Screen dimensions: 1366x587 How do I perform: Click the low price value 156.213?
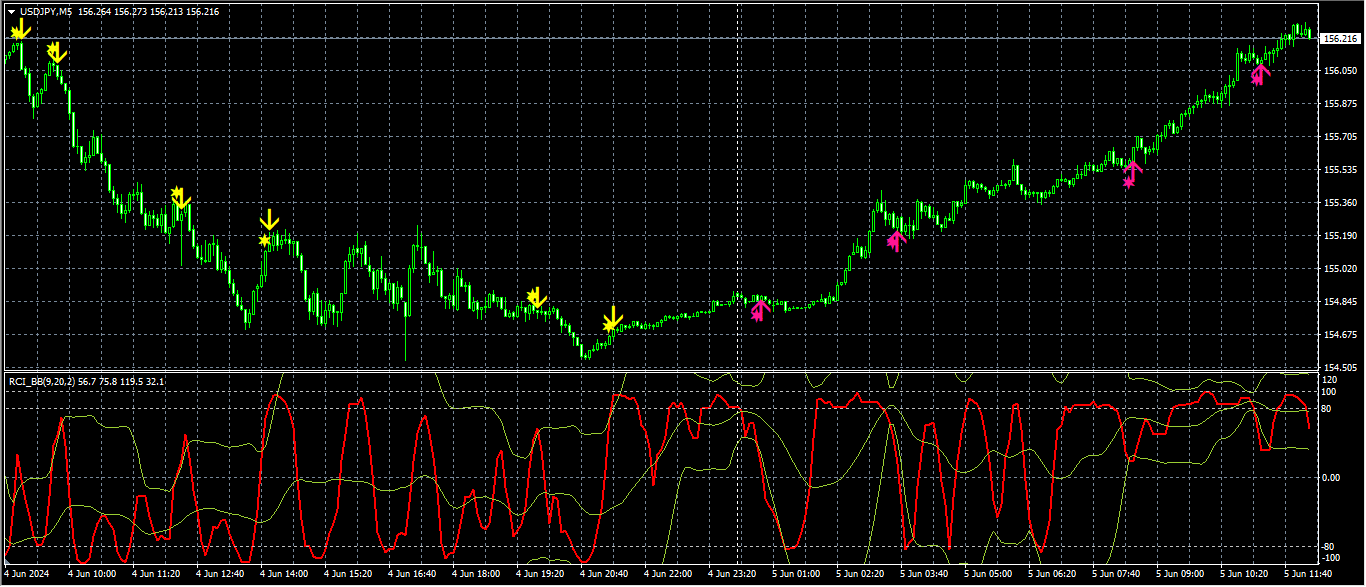(x=167, y=11)
